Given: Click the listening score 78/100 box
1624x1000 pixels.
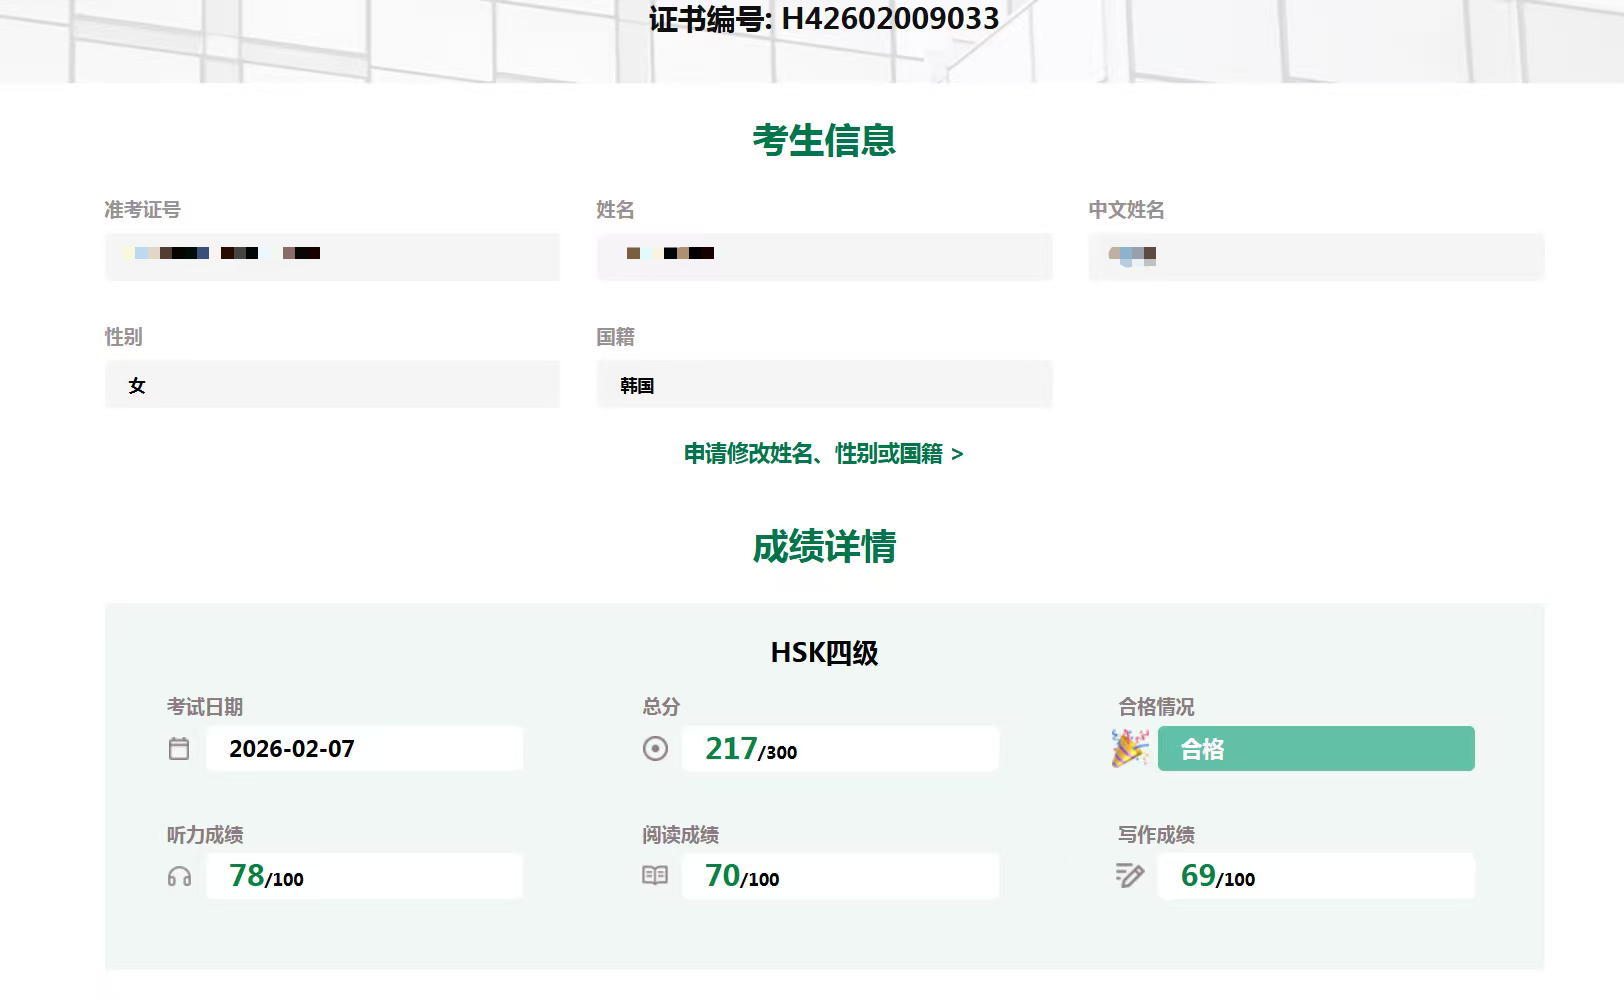Looking at the screenshot, I should (364, 877).
